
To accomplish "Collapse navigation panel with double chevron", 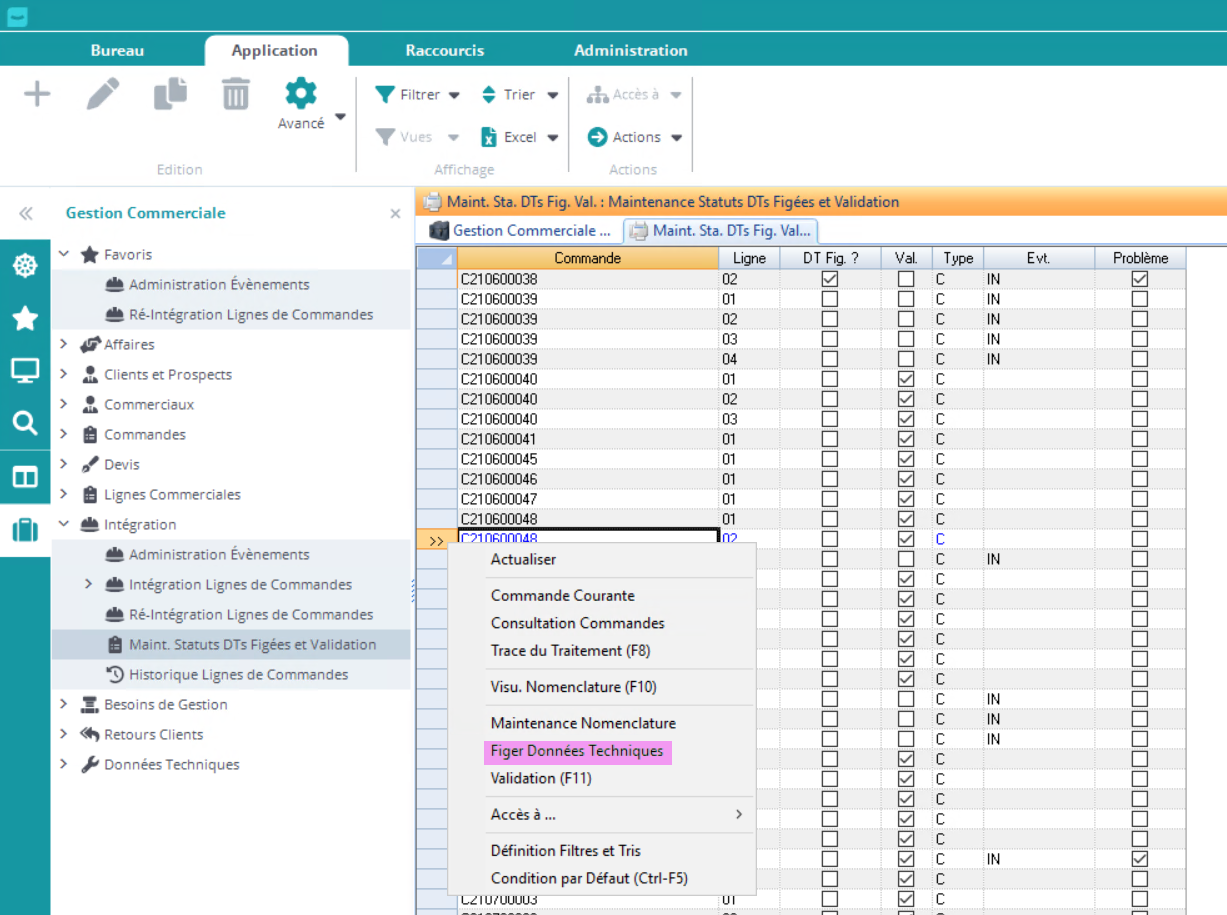I will (25, 213).
